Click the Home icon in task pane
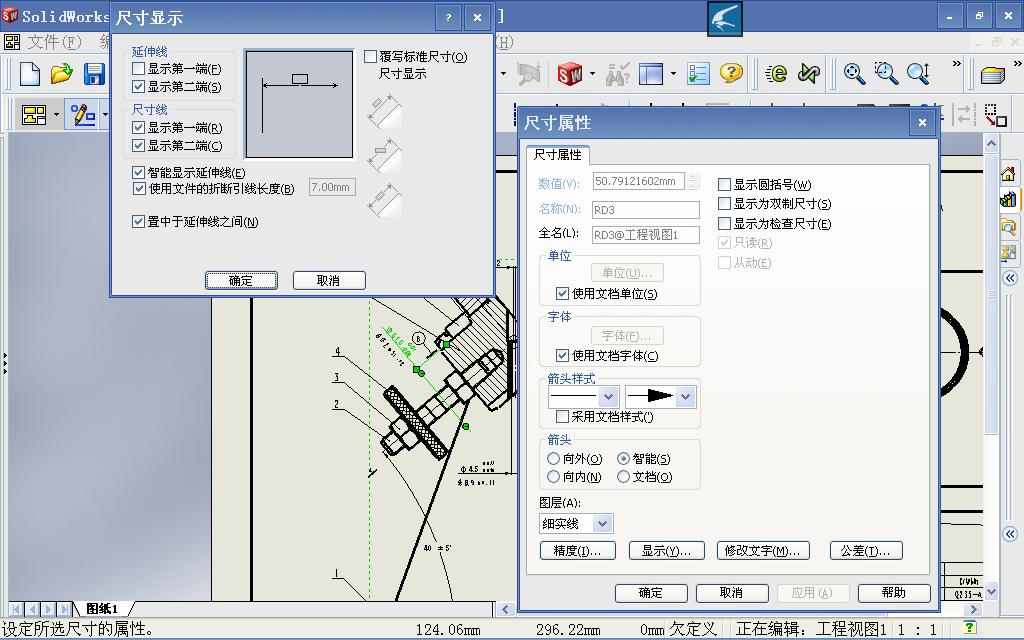 point(1008,174)
